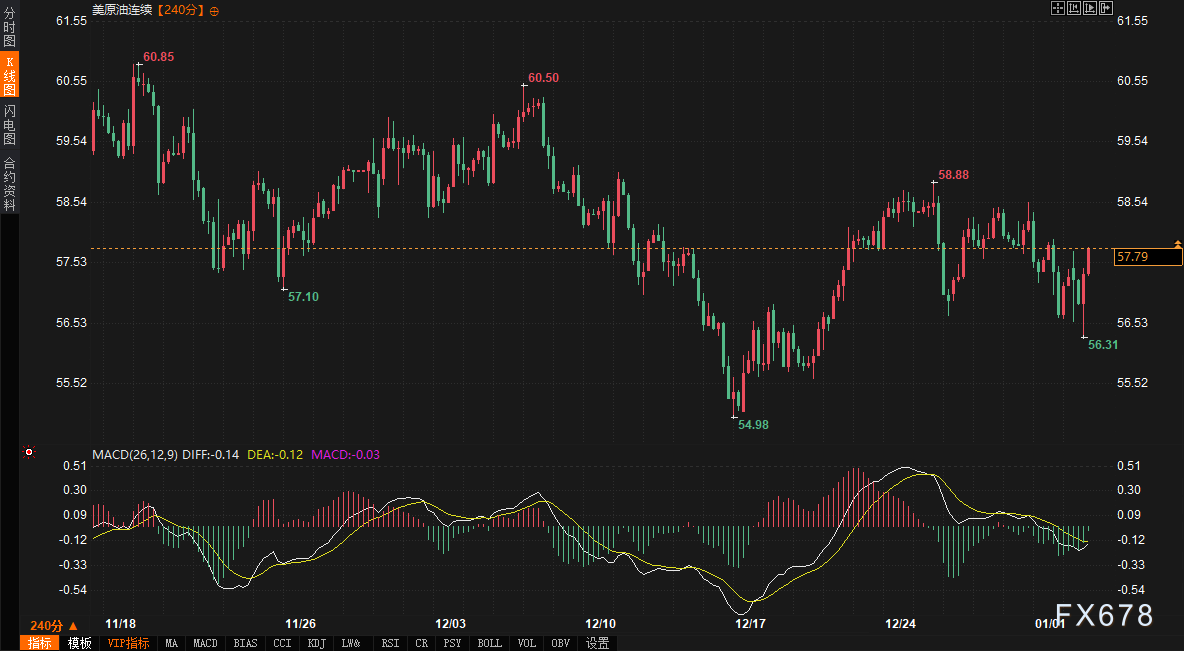Enable the BOLL indicator overlay
Image resolution: width=1184 pixels, height=651 pixels.
tap(489, 643)
